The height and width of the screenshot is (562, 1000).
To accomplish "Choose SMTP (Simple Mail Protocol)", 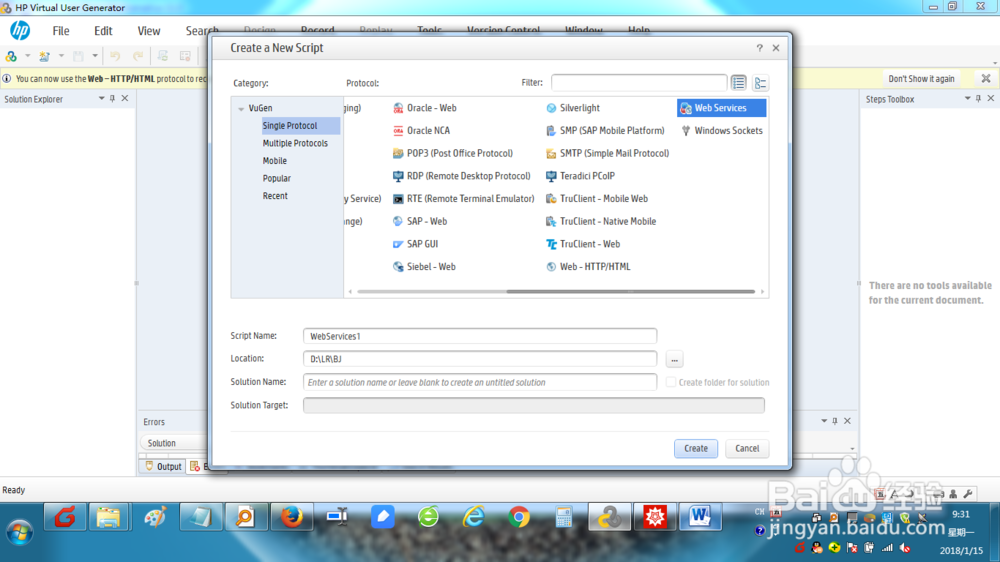I will [608, 153].
